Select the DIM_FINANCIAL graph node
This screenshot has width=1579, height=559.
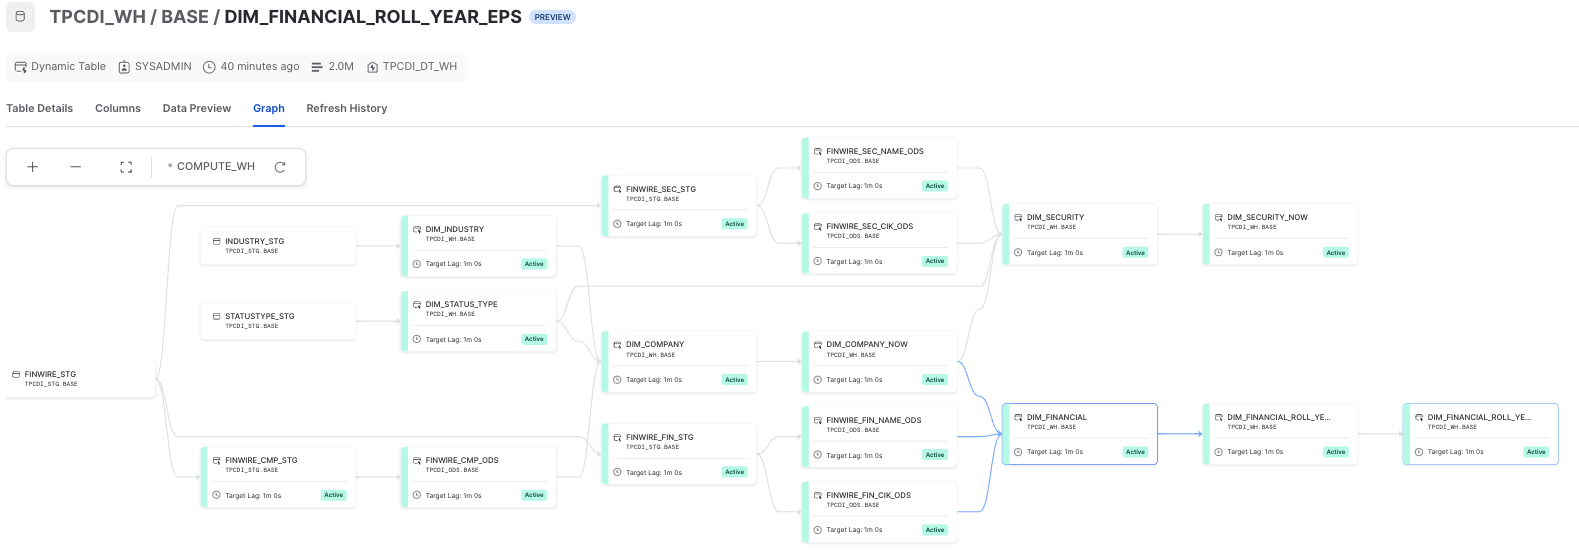(1080, 434)
